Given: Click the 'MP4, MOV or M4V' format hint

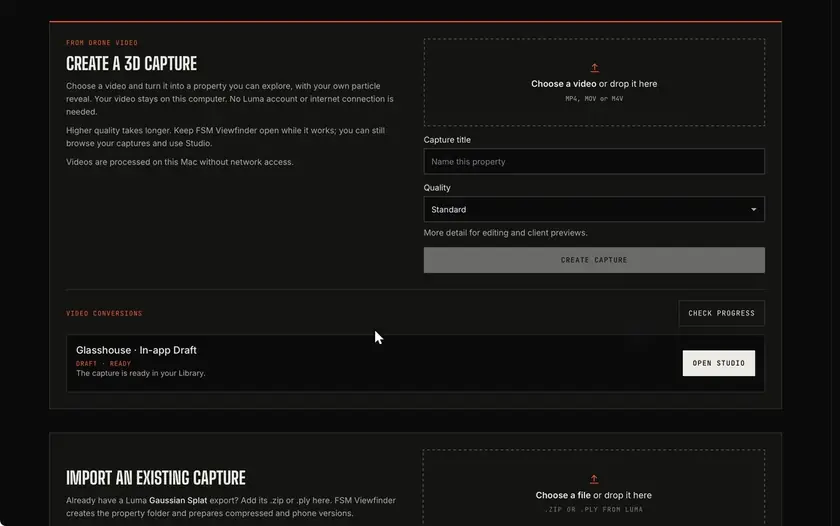Looking at the screenshot, I should 594,99.
